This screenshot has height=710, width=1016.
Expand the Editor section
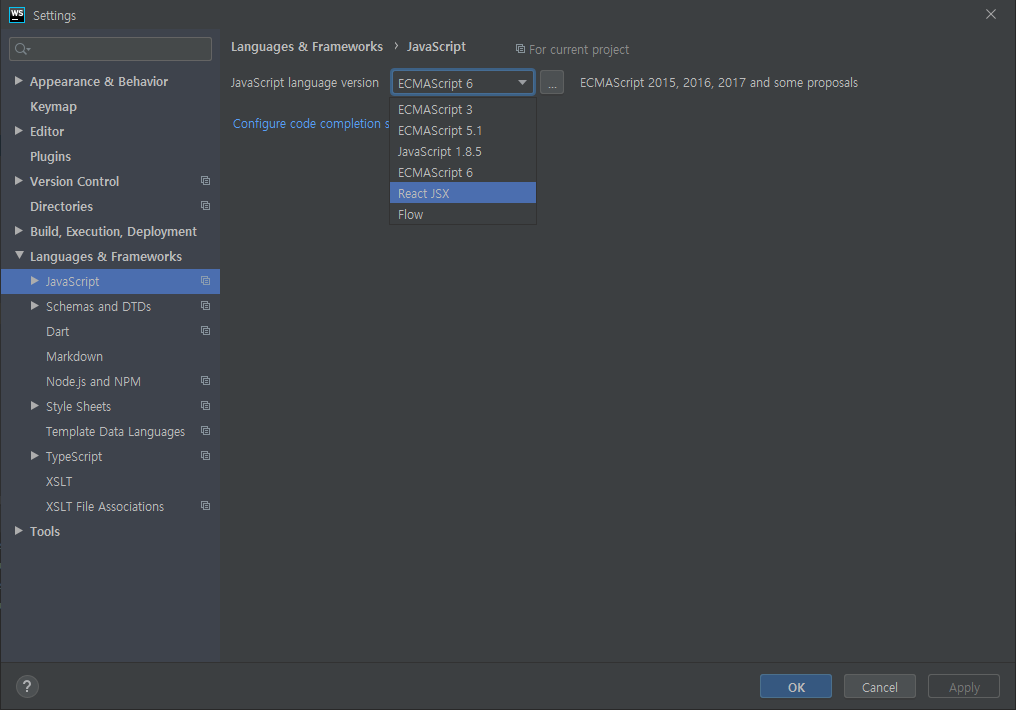pyautogui.click(x=19, y=131)
